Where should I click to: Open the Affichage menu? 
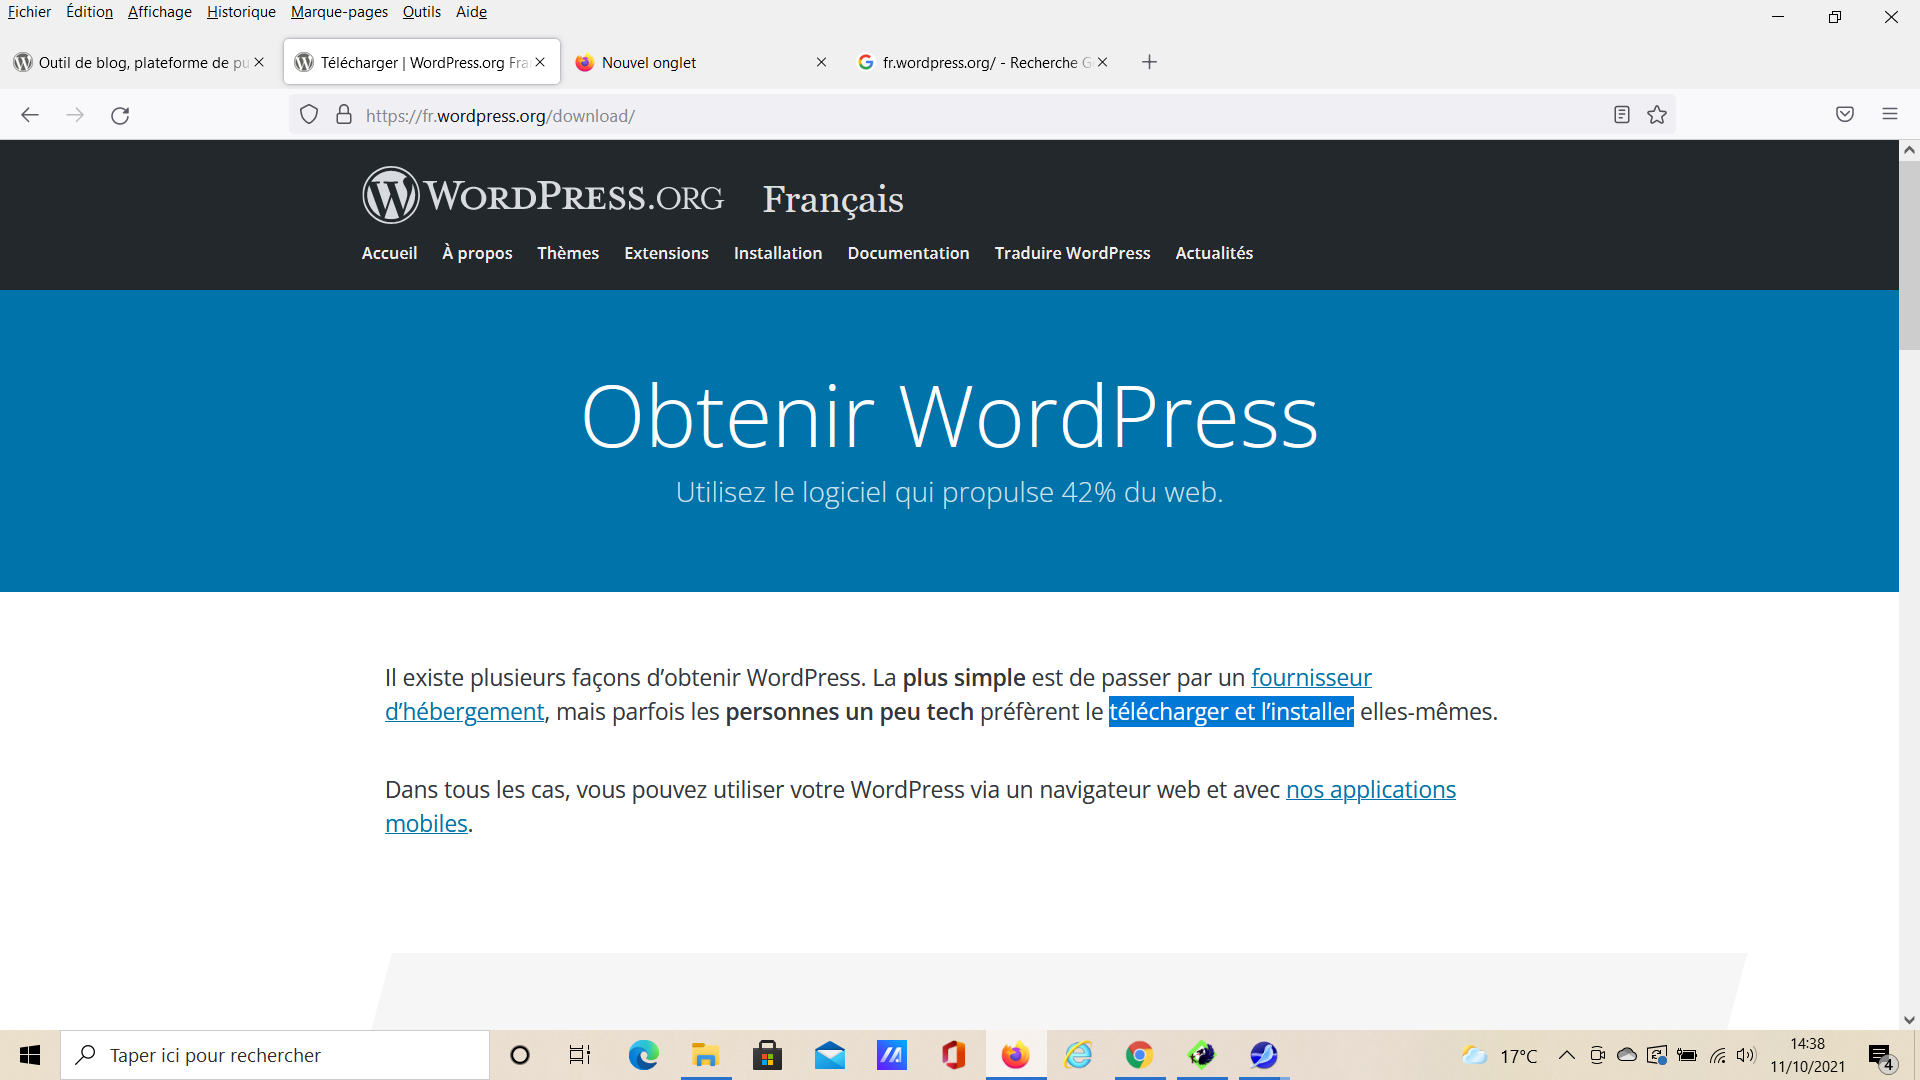[160, 12]
